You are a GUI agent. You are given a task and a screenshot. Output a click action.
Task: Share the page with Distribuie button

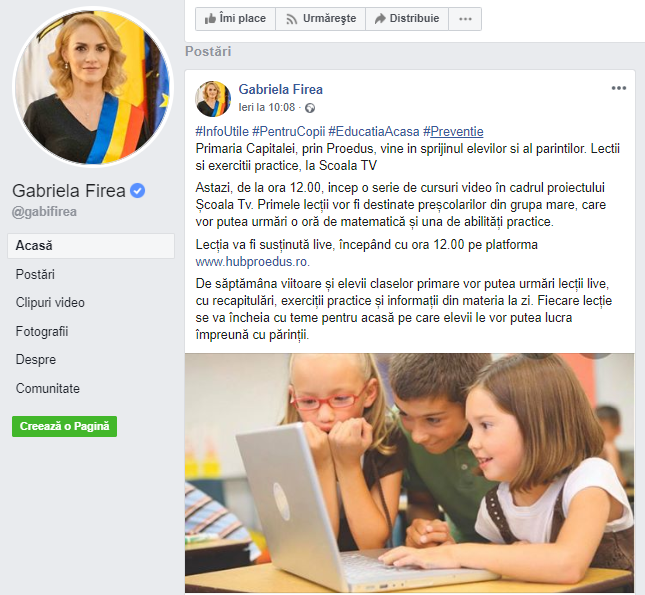point(407,19)
